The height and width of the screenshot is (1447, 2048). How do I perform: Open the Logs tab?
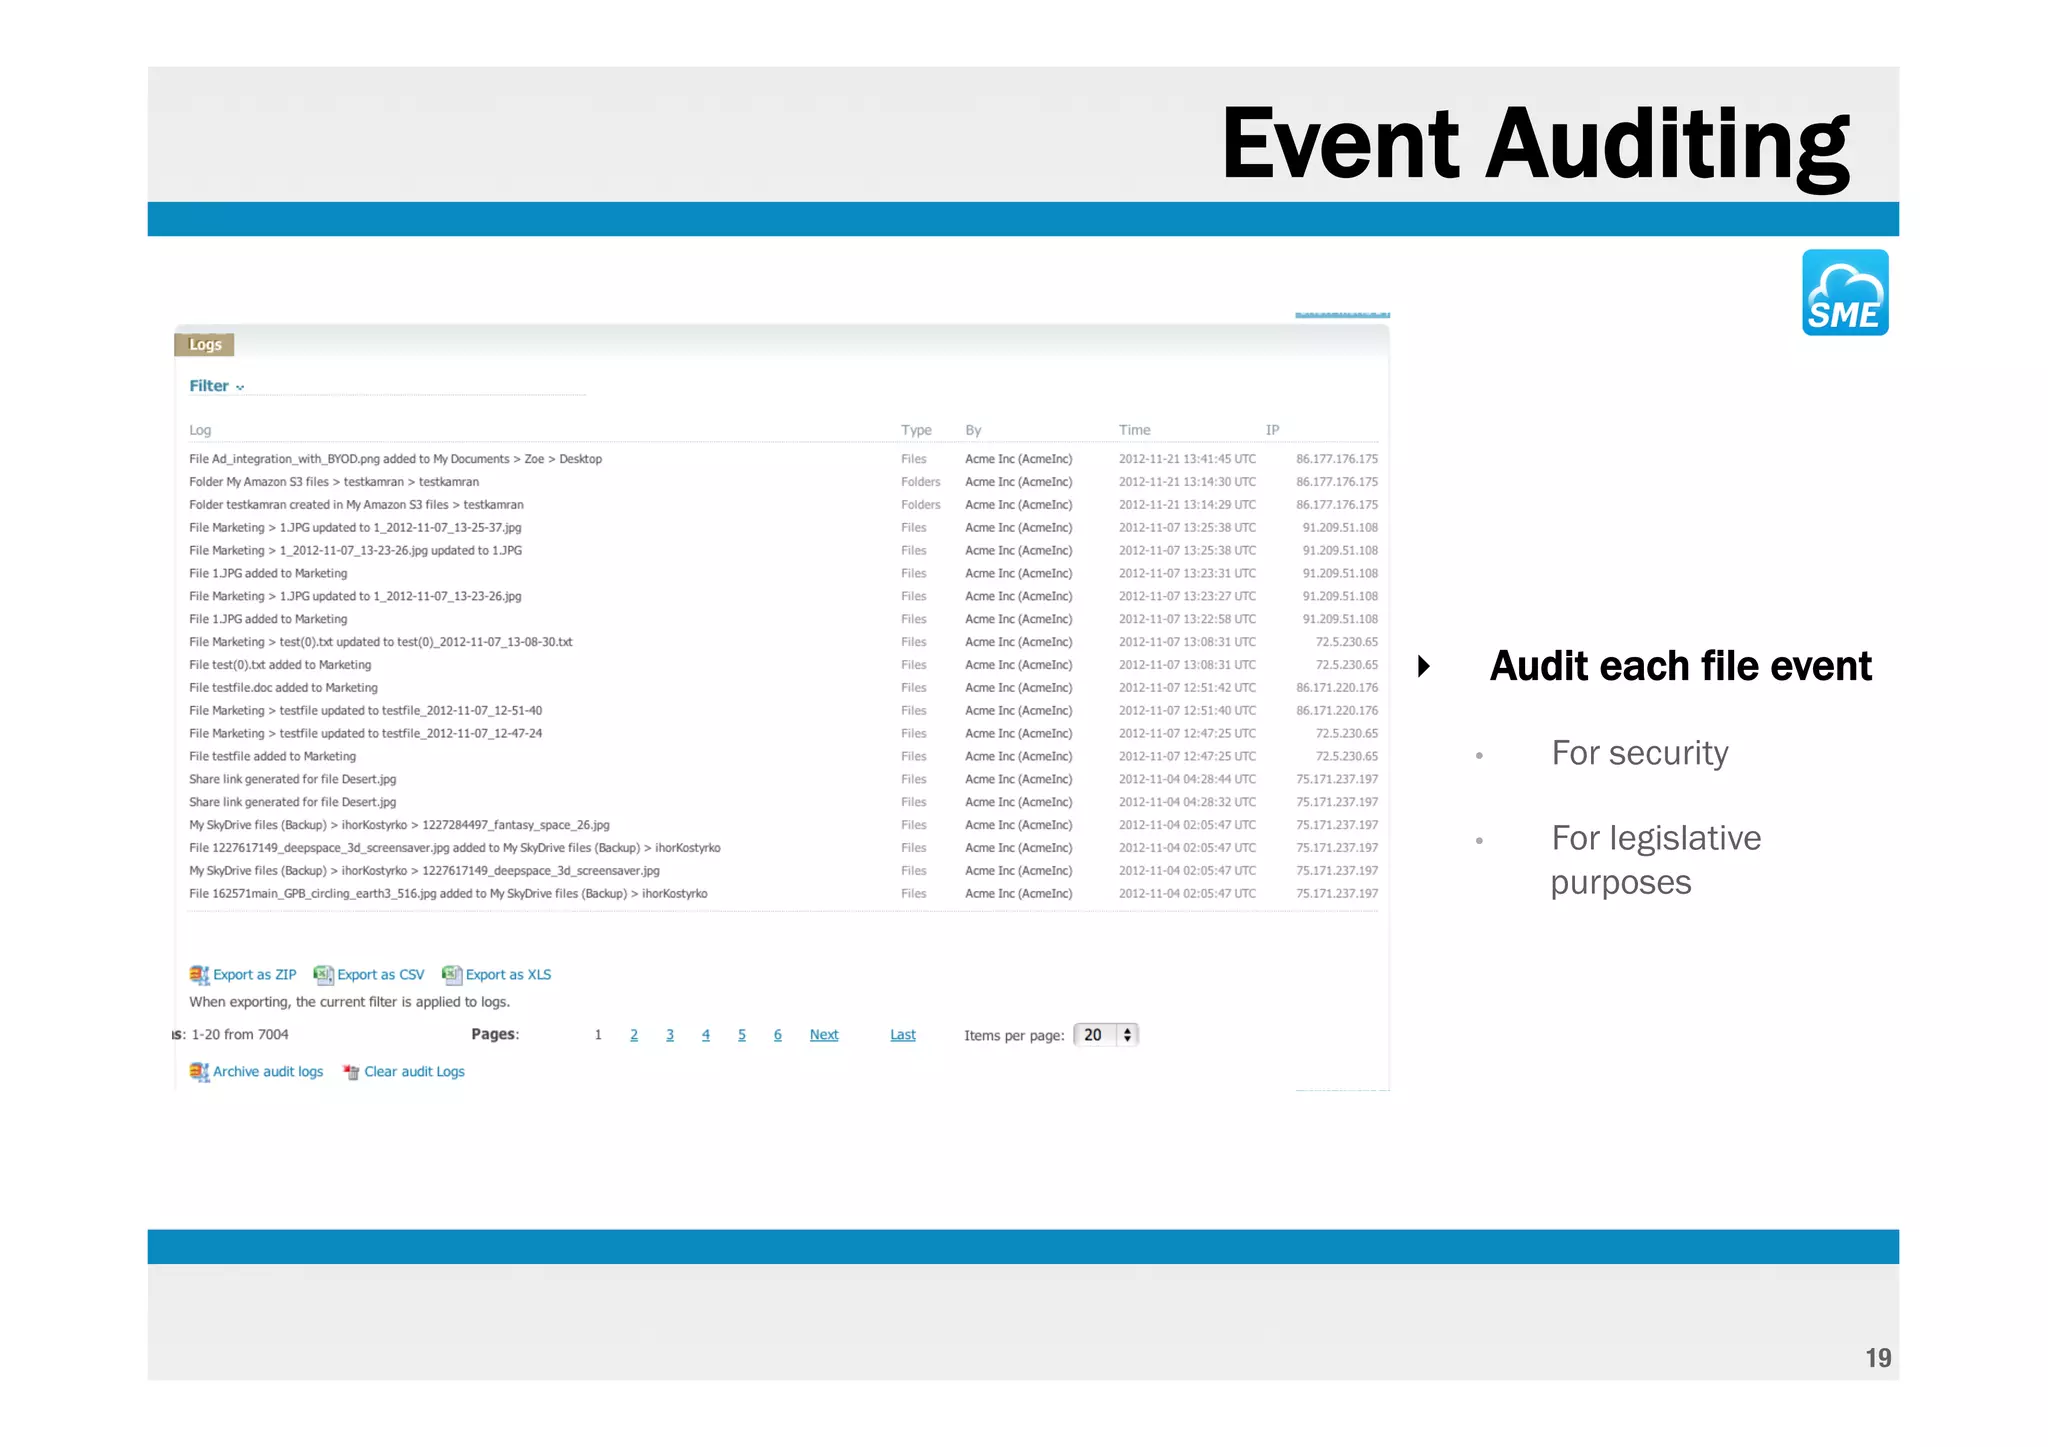(x=205, y=345)
